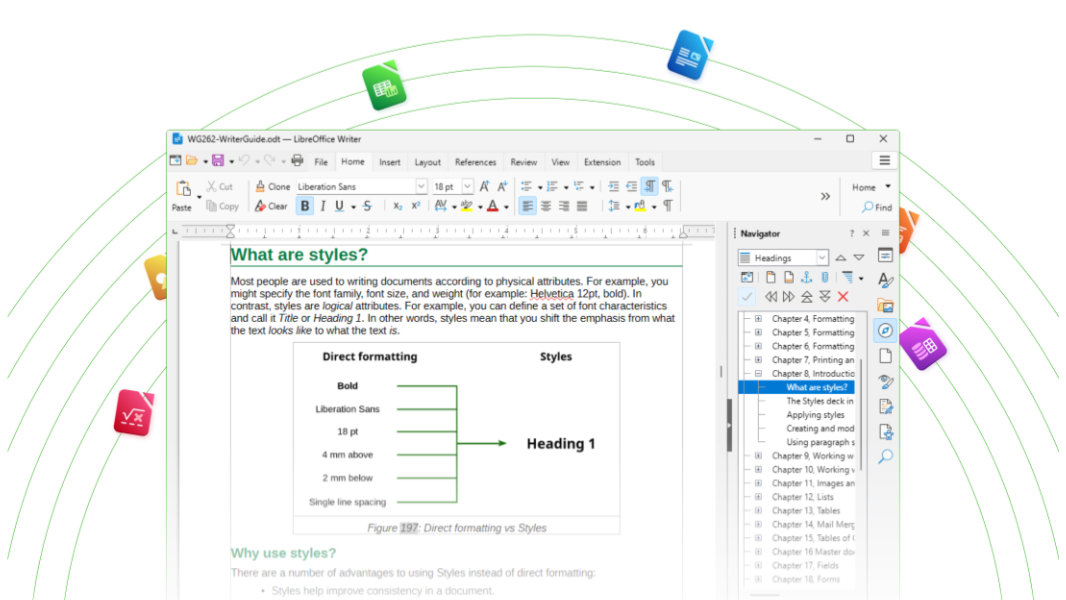1066x600 pixels.
Task: Set a reminder in Navigator
Action: pos(825,277)
